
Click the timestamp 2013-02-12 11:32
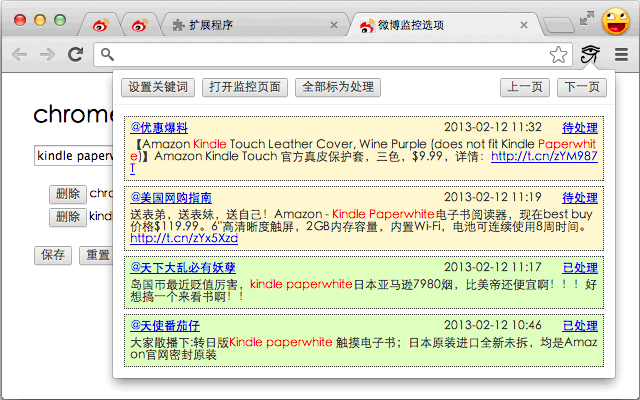[x=493, y=127]
